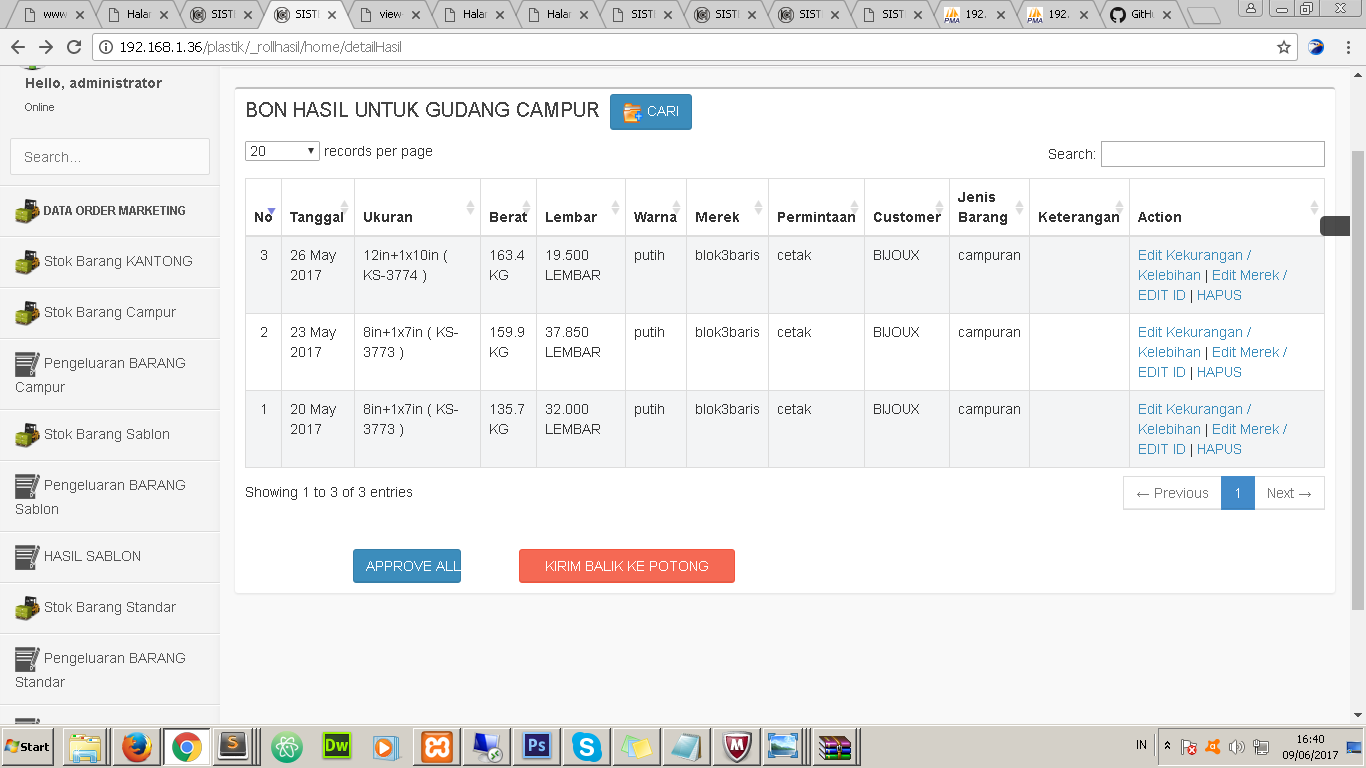Click HASIL SABLON menu document icon

[x=27, y=557]
